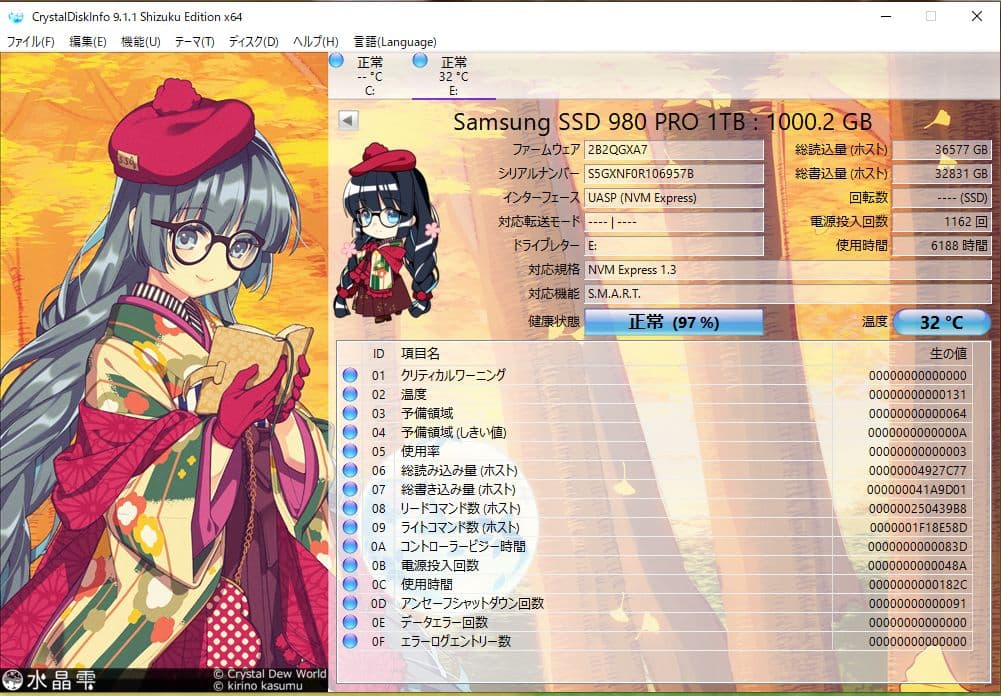Click the 正常 (97 %) health status button
Screen dimensions: 1001x696
pyautogui.click(x=674, y=322)
